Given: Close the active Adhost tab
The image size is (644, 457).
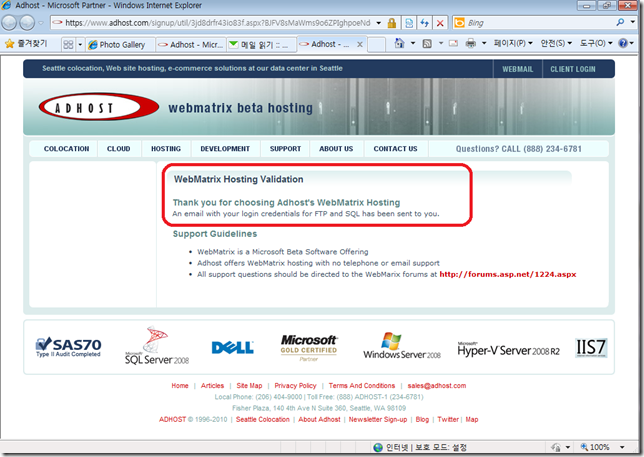Looking at the screenshot, I should tap(360, 44).
